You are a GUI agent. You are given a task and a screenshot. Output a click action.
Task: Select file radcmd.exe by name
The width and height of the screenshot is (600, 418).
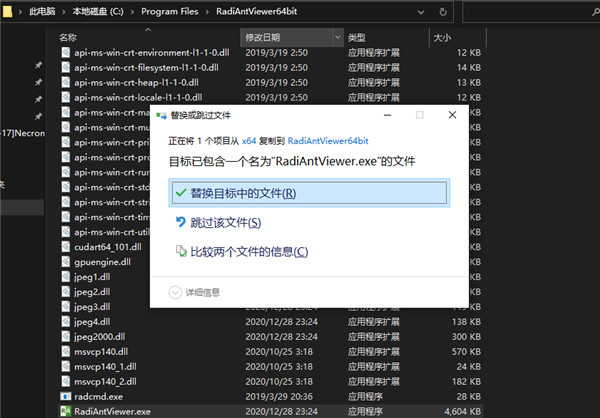98,396
